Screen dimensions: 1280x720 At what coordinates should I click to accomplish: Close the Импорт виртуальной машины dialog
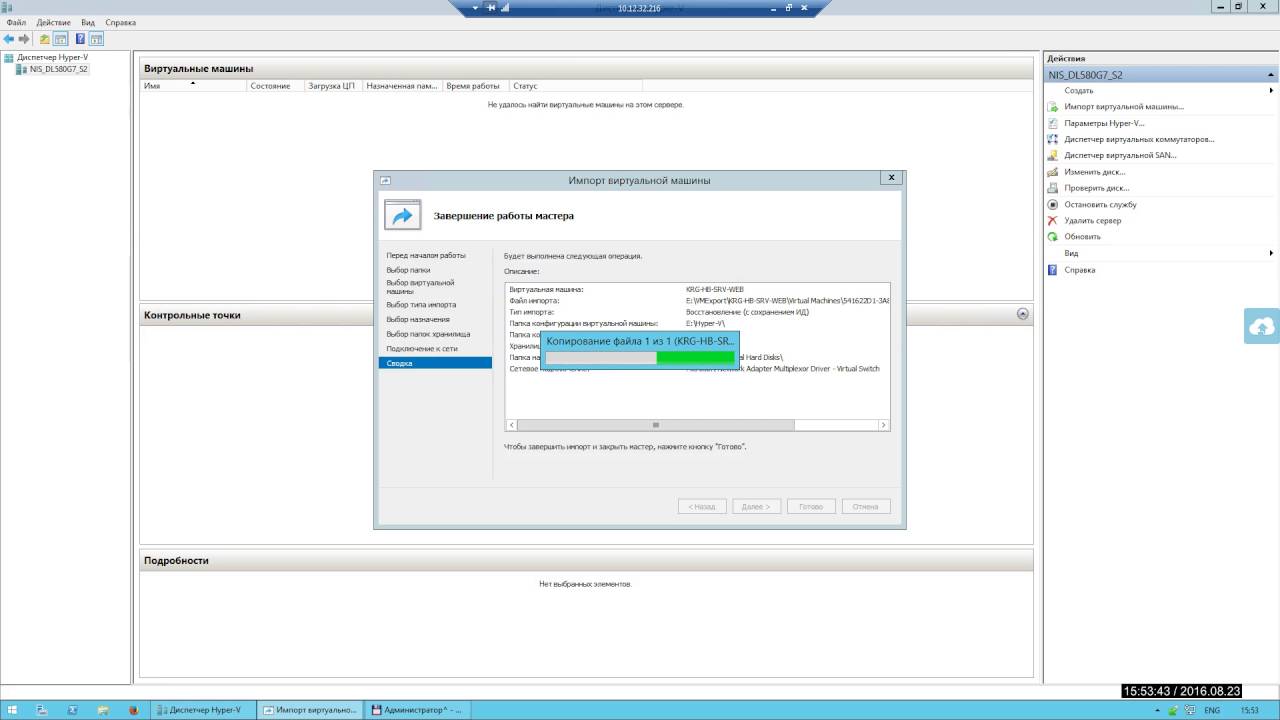(890, 178)
